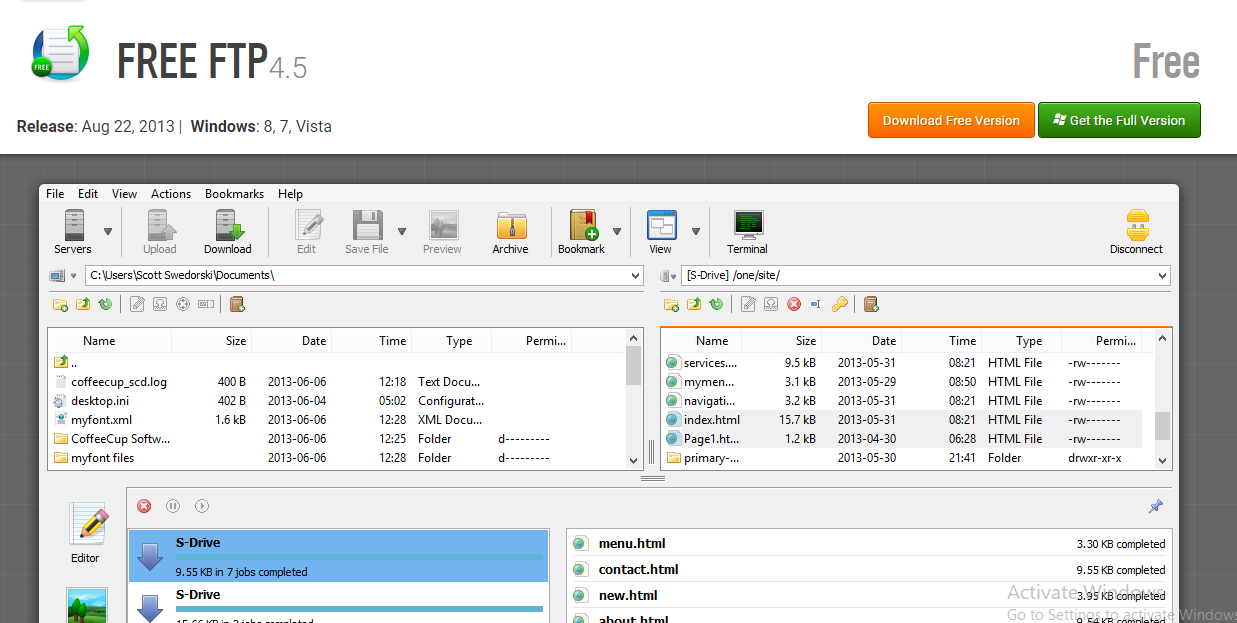Expand the Servers dropdown arrow

pos(107,231)
